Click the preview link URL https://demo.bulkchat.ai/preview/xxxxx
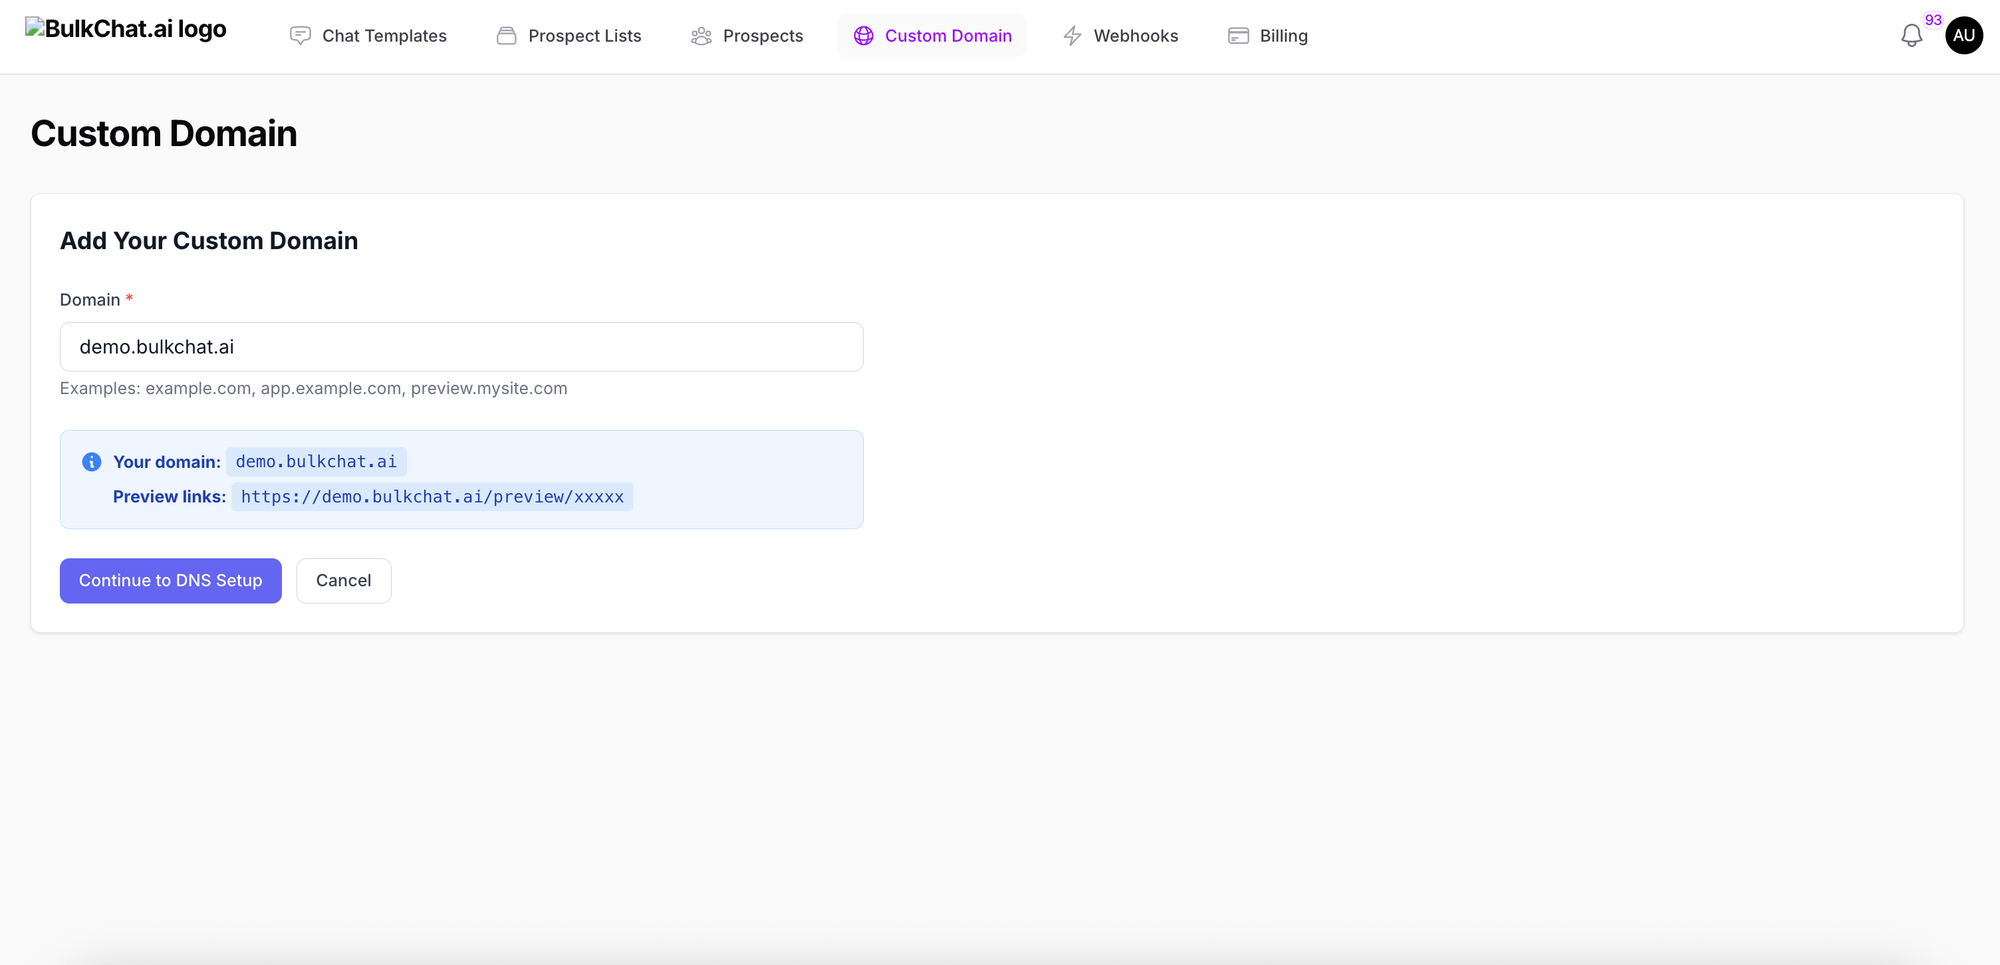Image resolution: width=2000 pixels, height=965 pixels. pos(432,497)
